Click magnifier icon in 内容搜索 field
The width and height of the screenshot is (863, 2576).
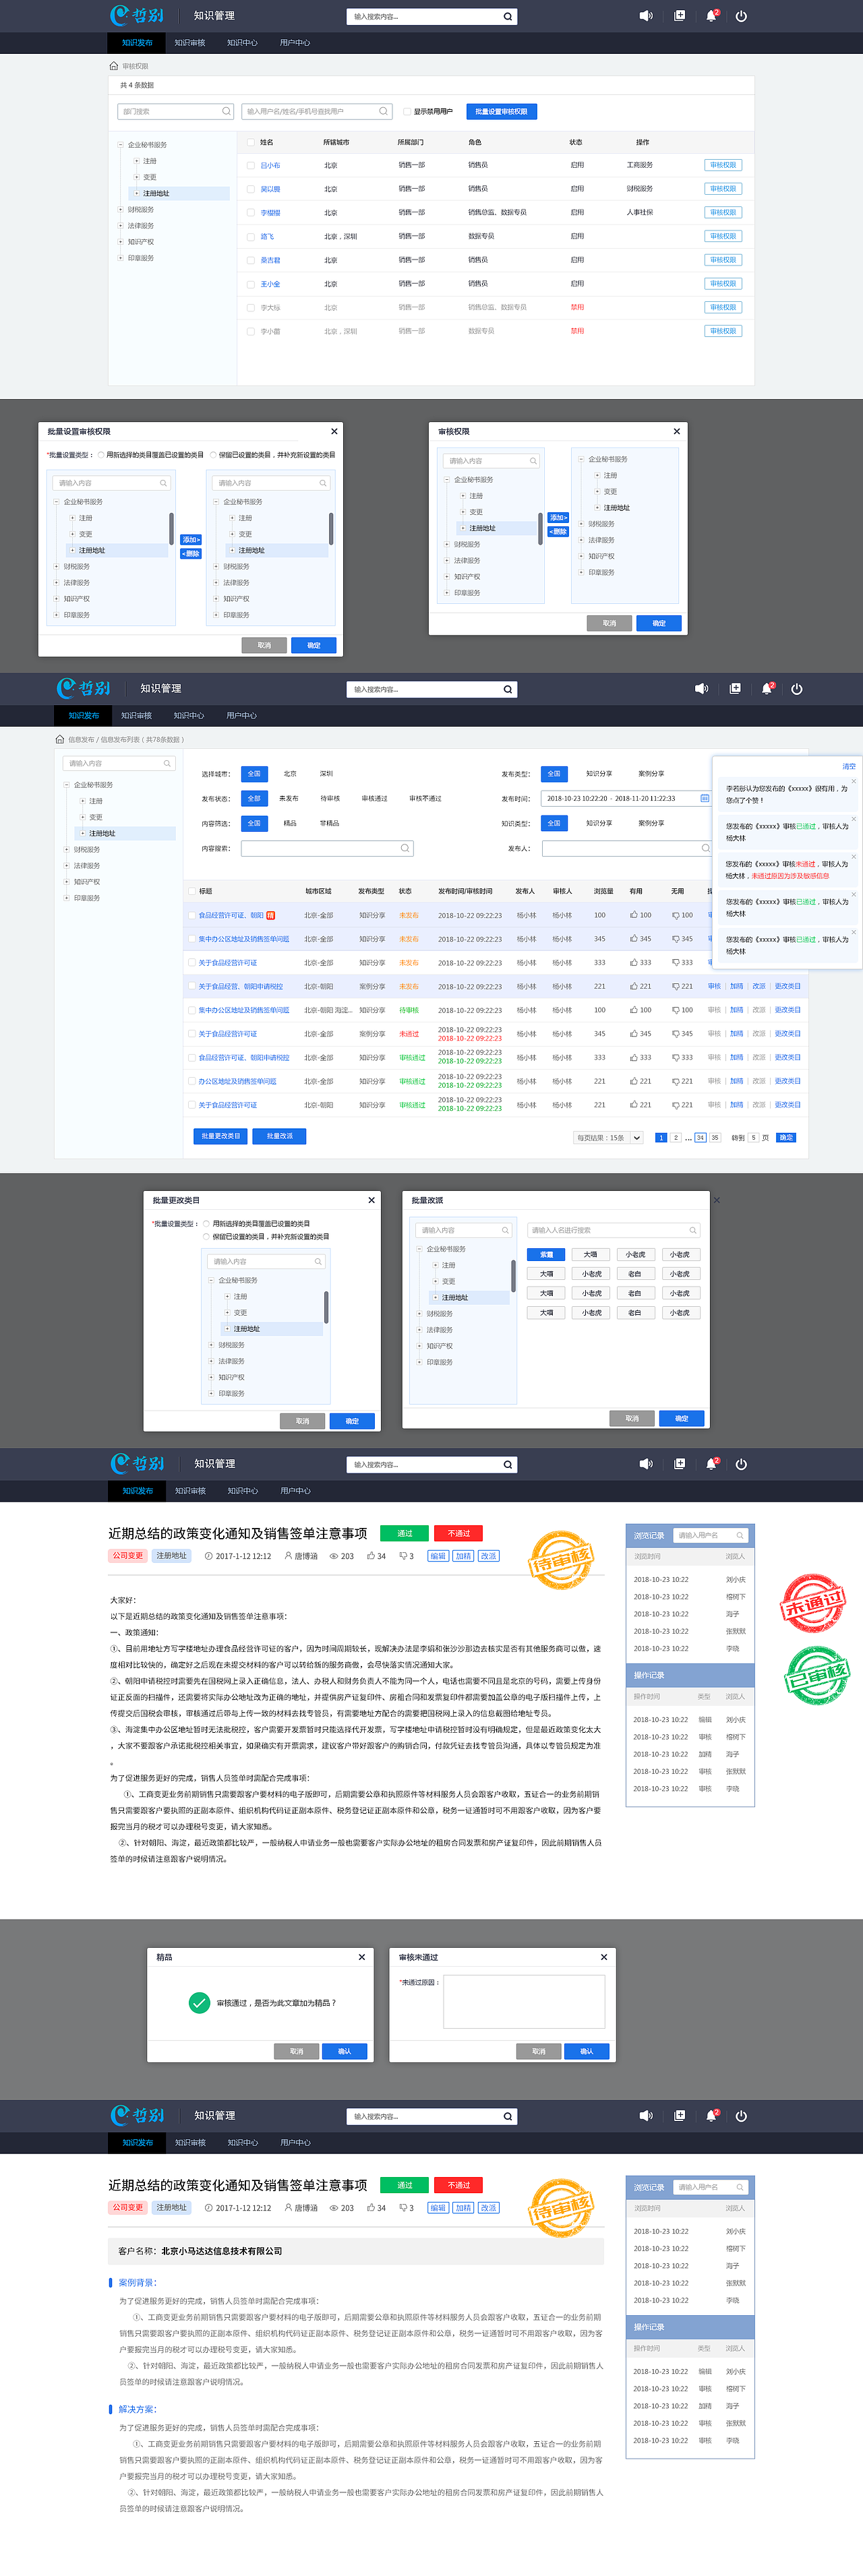click(x=405, y=848)
